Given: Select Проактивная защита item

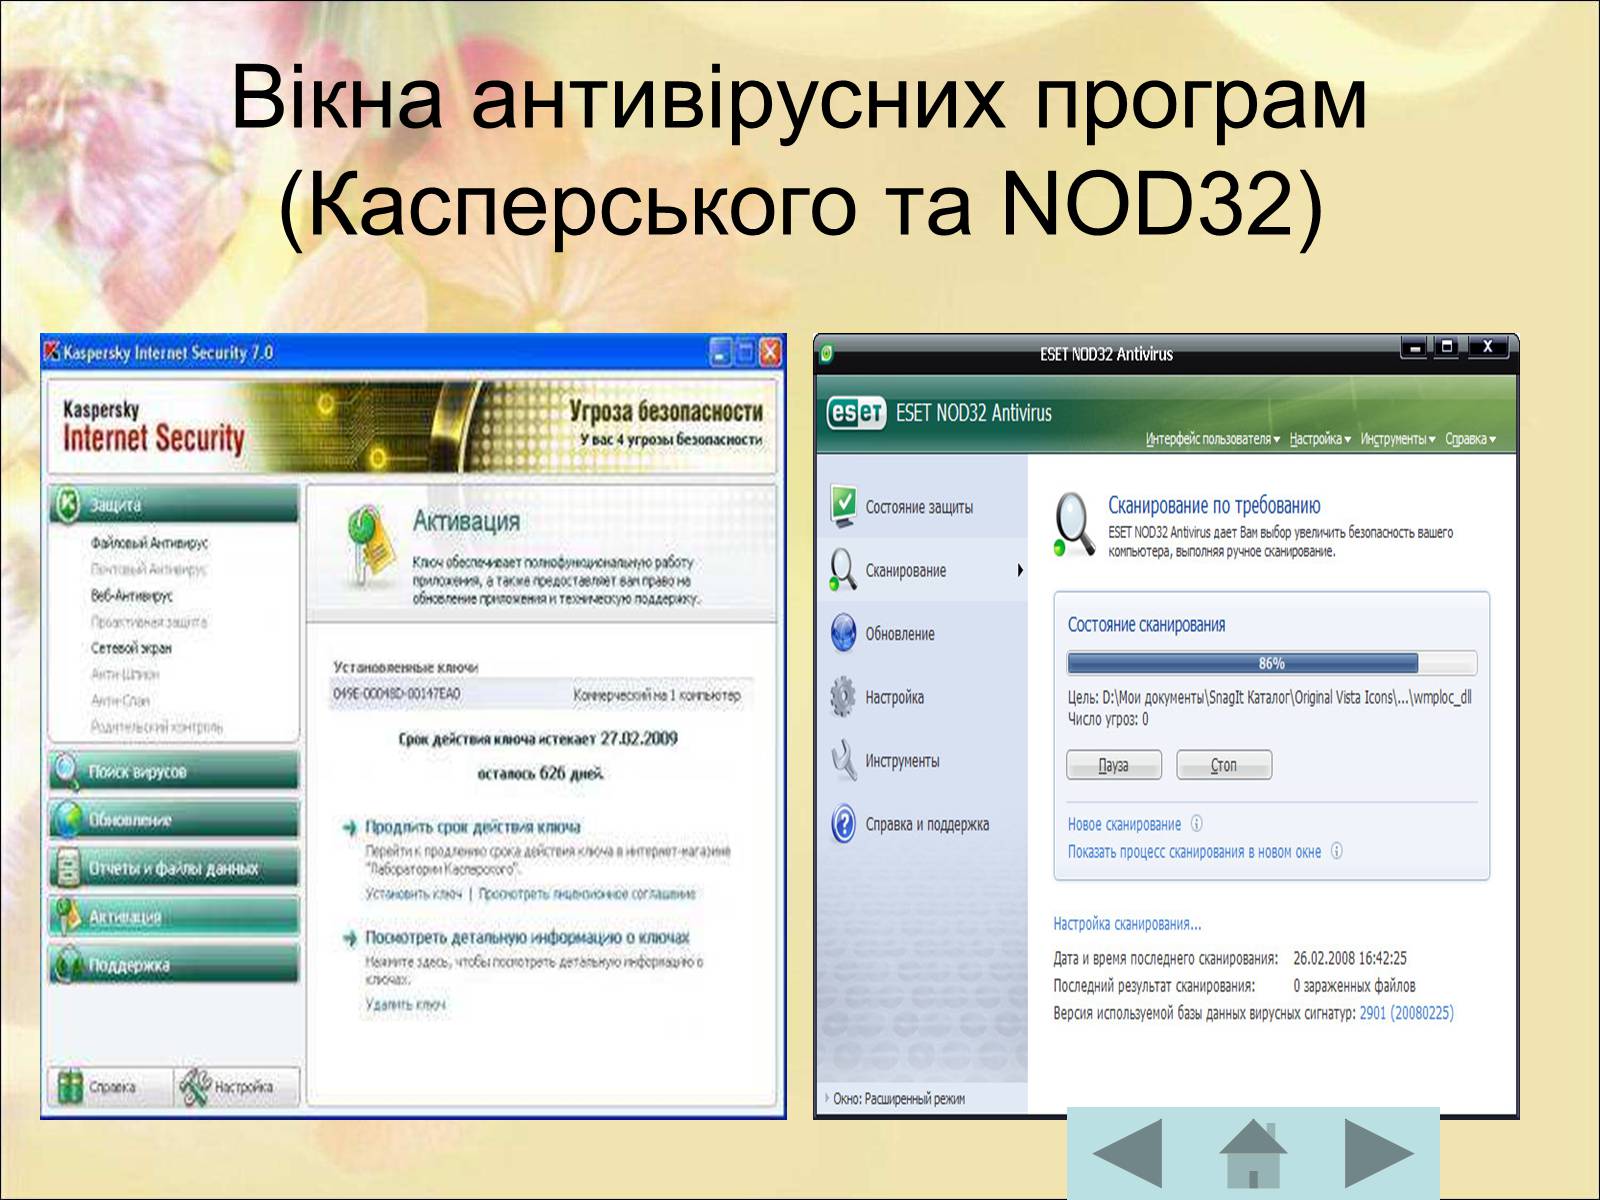Looking at the screenshot, I should [x=148, y=622].
